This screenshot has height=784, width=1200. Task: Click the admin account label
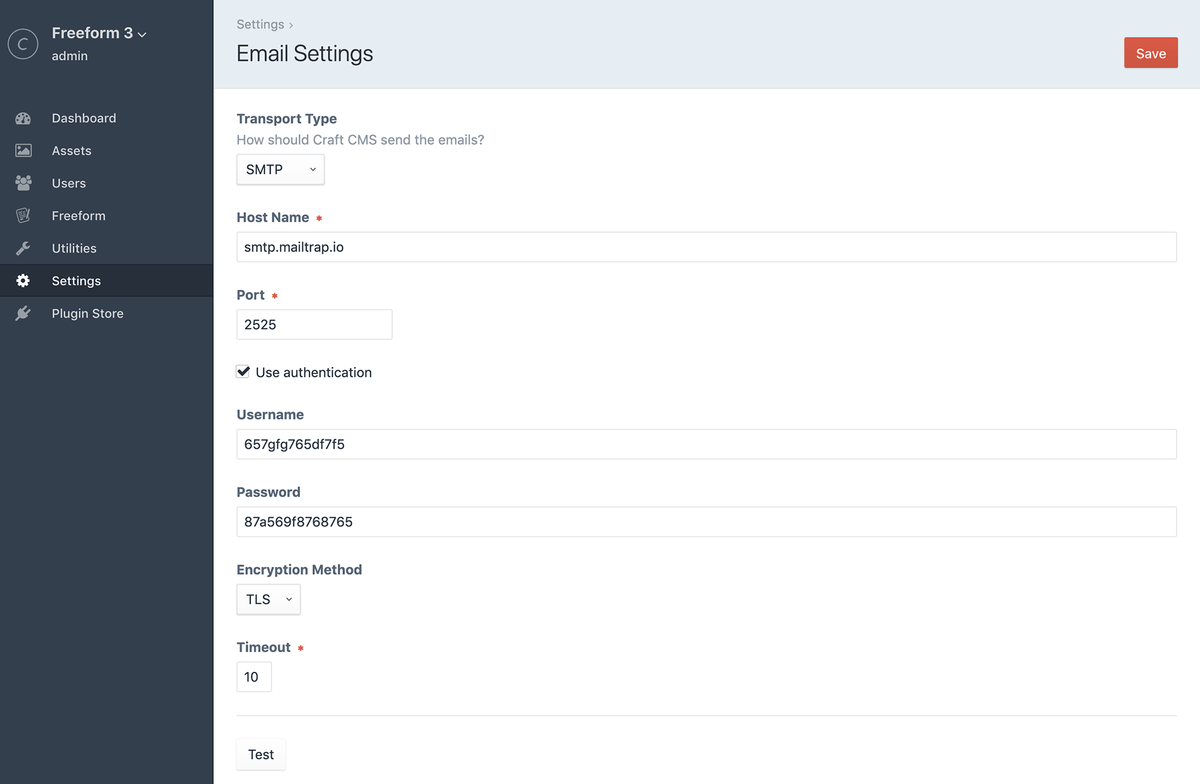pyautogui.click(x=70, y=56)
